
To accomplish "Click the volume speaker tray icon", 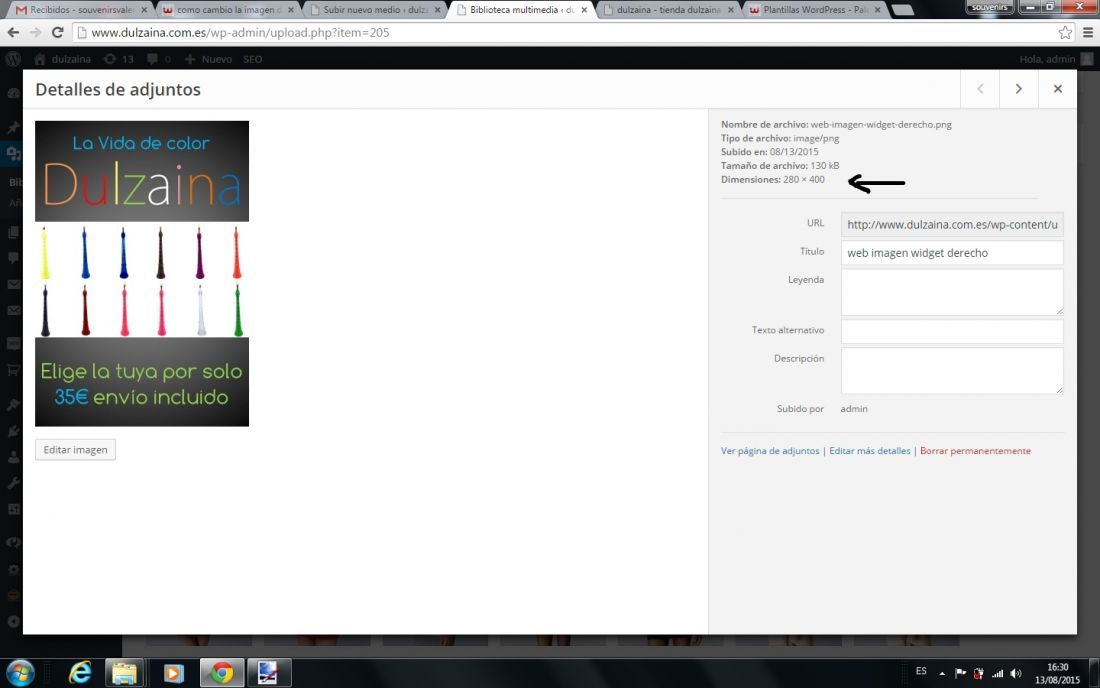I will tap(1016, 673).
